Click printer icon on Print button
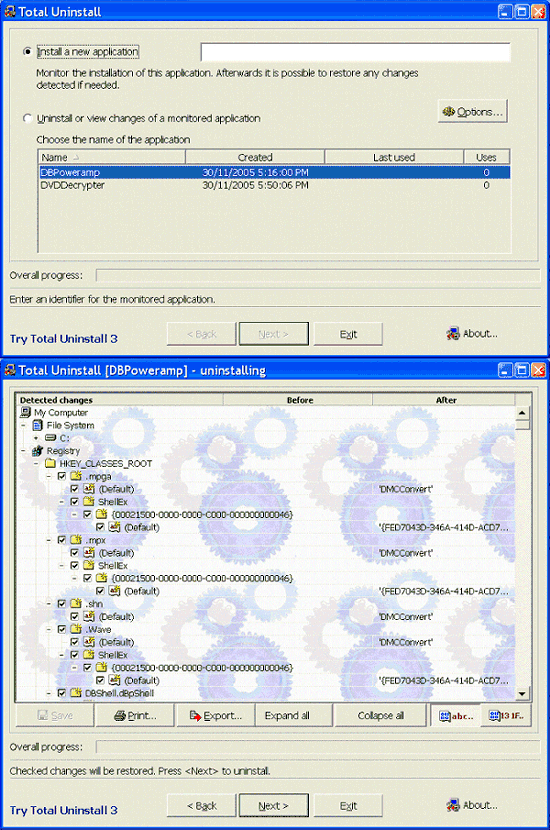The image size is (550, 830). pos(120,716)
